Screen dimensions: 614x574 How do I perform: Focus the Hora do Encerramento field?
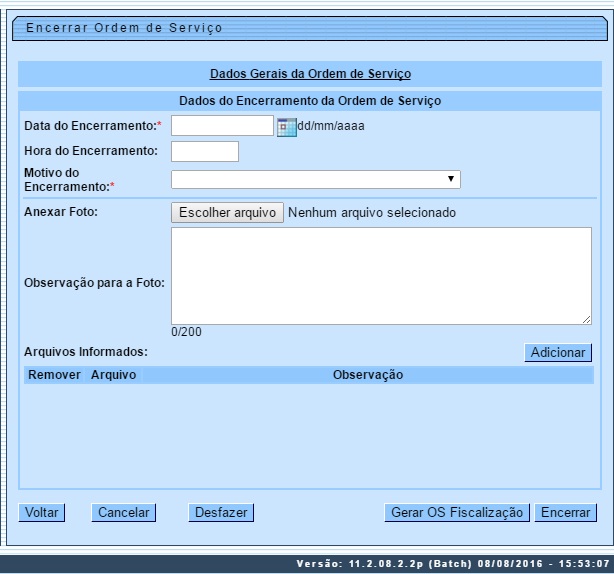[205, 151]
